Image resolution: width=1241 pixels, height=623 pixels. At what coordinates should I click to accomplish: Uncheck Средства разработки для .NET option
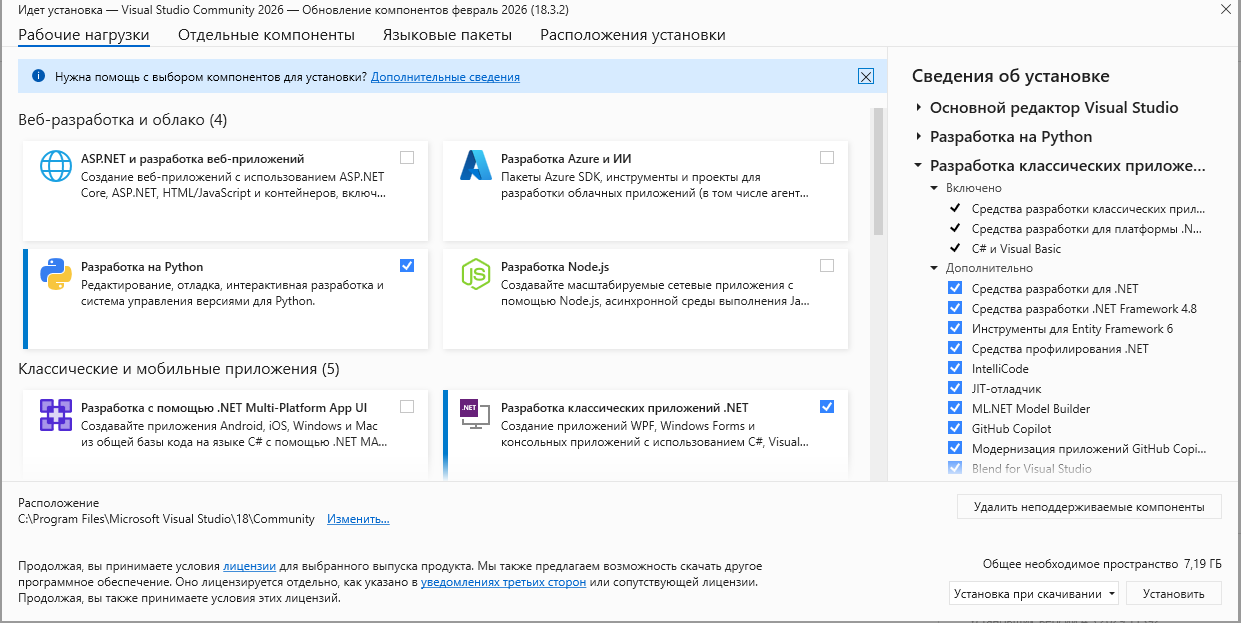pos(955,288)
